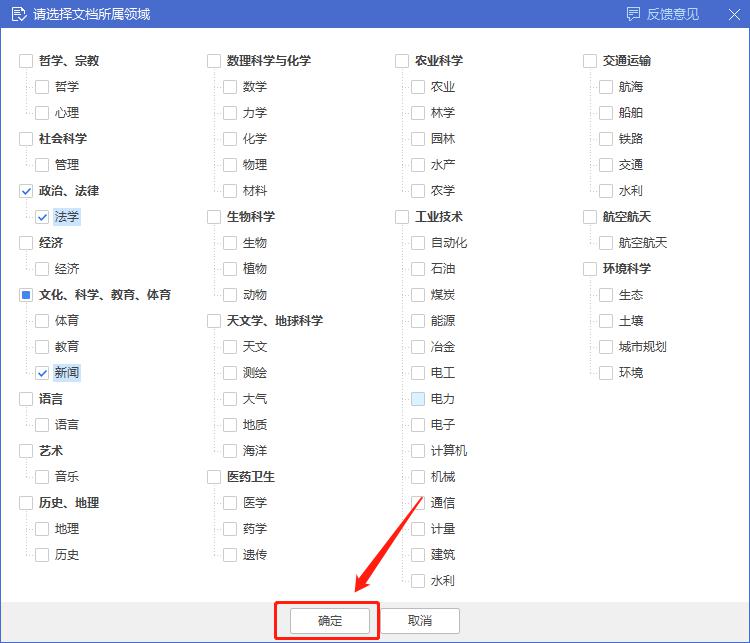Check the 医学 option

(x=230, y=503)
